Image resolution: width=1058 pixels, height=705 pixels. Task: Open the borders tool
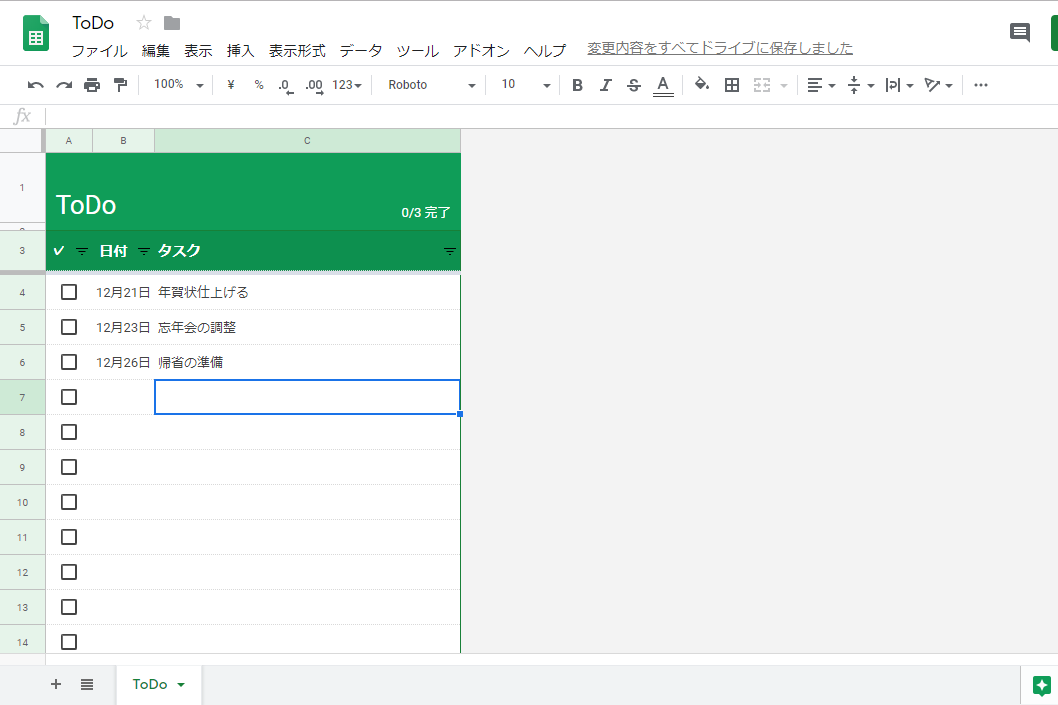pos(731,85)
